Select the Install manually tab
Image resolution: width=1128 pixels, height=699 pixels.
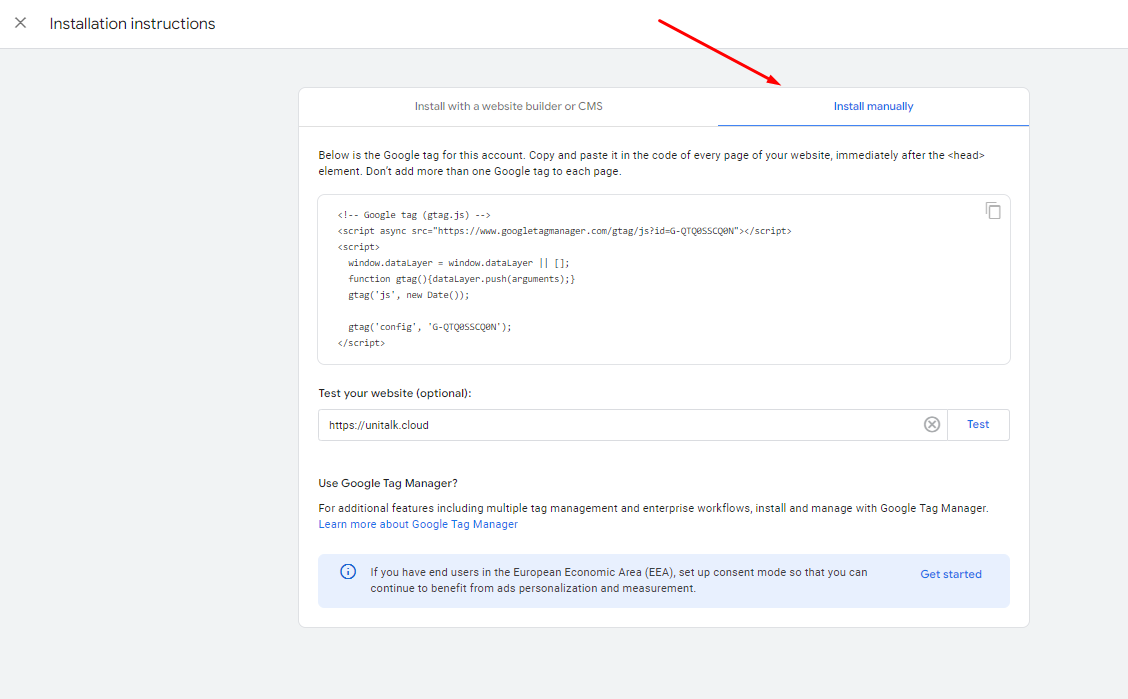pos(873,106)
